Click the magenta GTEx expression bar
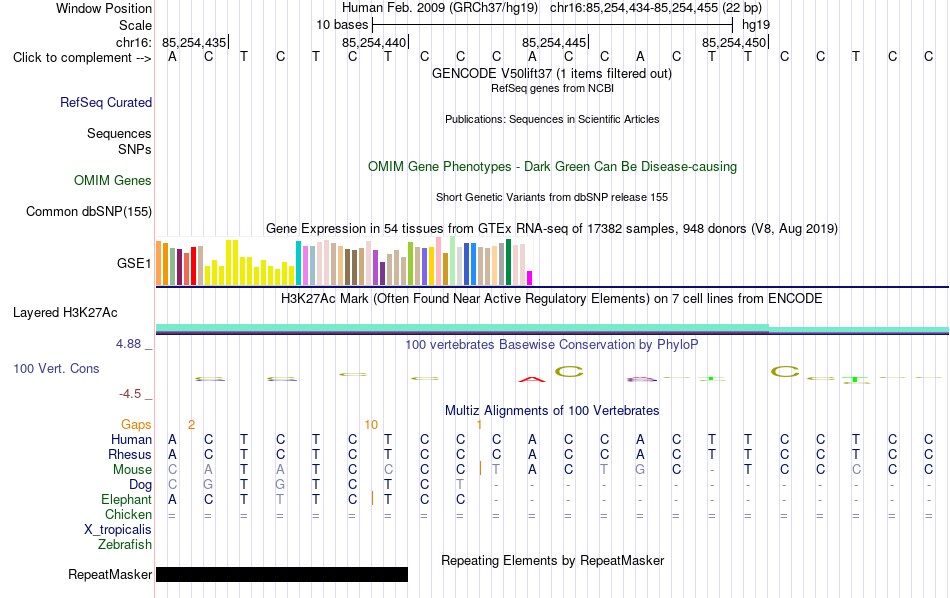This screenshot has width=950, height=598. (530, 278)
